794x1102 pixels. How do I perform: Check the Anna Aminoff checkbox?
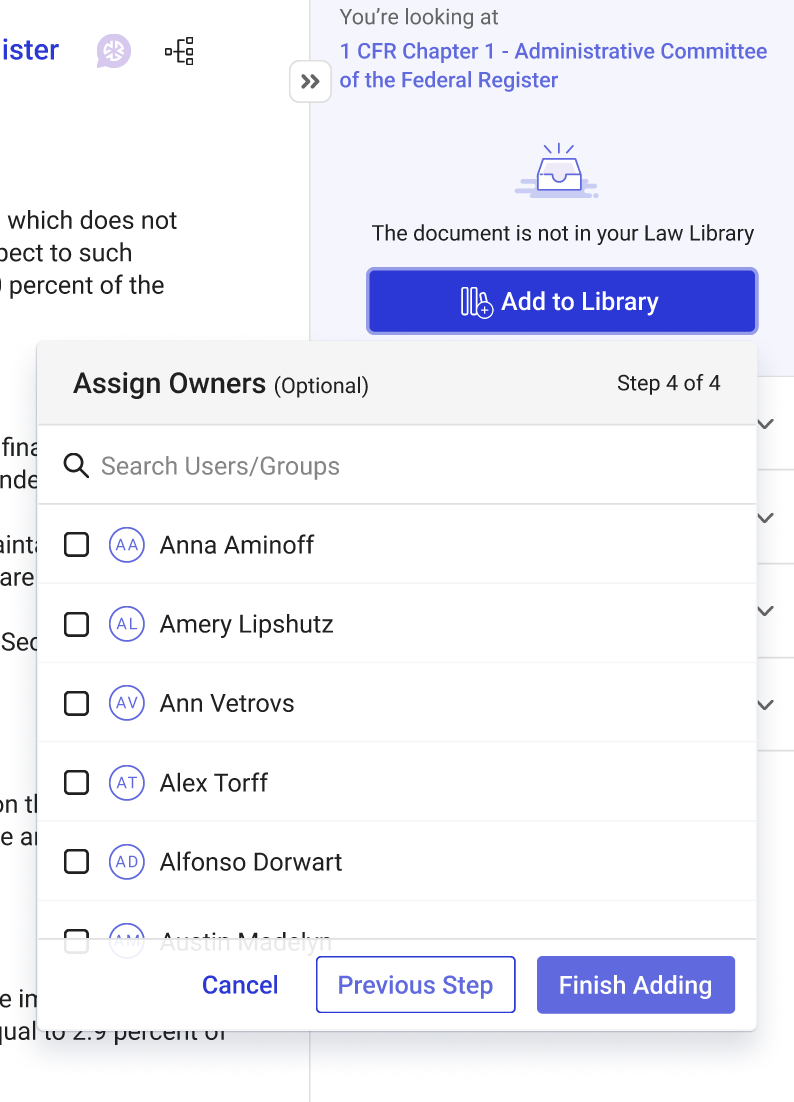click(77, 545)
